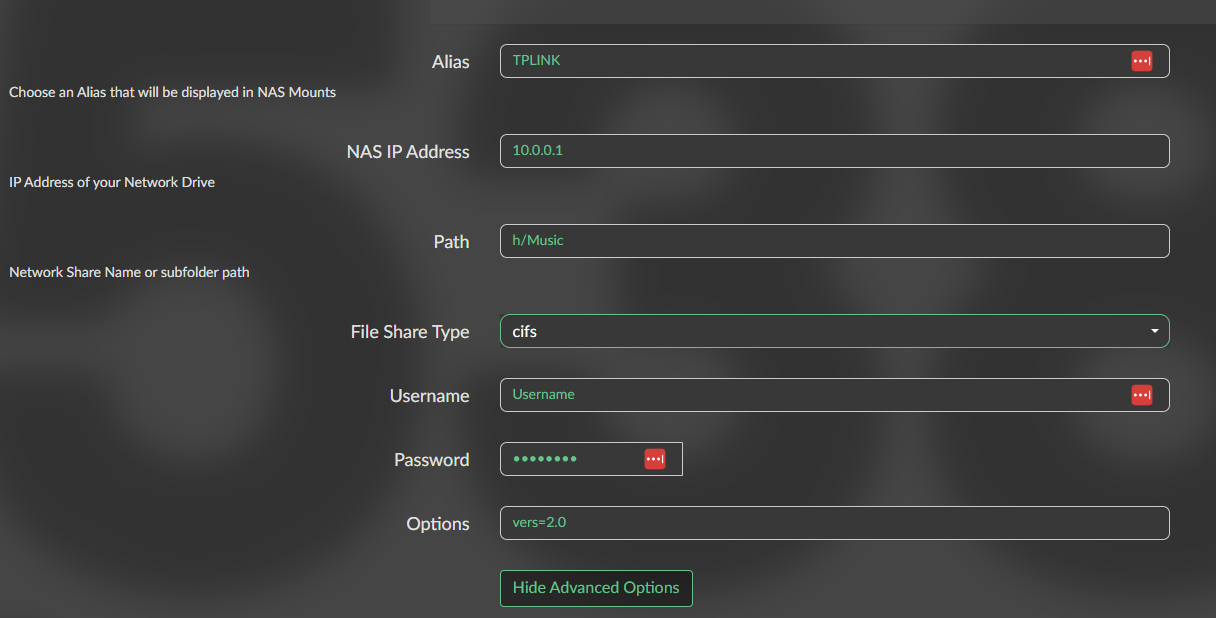Click the NAS IP Address label
1216x618 pixels.
[408, 152]
